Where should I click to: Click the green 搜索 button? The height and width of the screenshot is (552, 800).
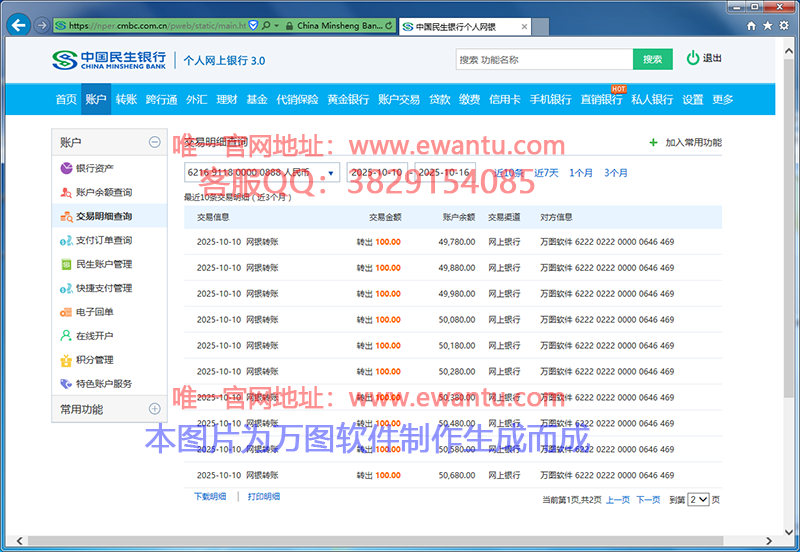point(653,59)
